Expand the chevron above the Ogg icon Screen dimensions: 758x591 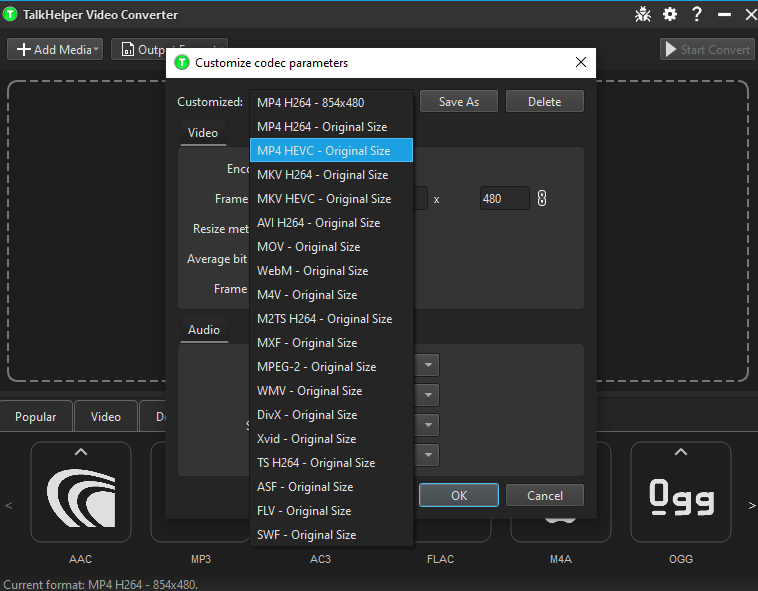[681, 452]
